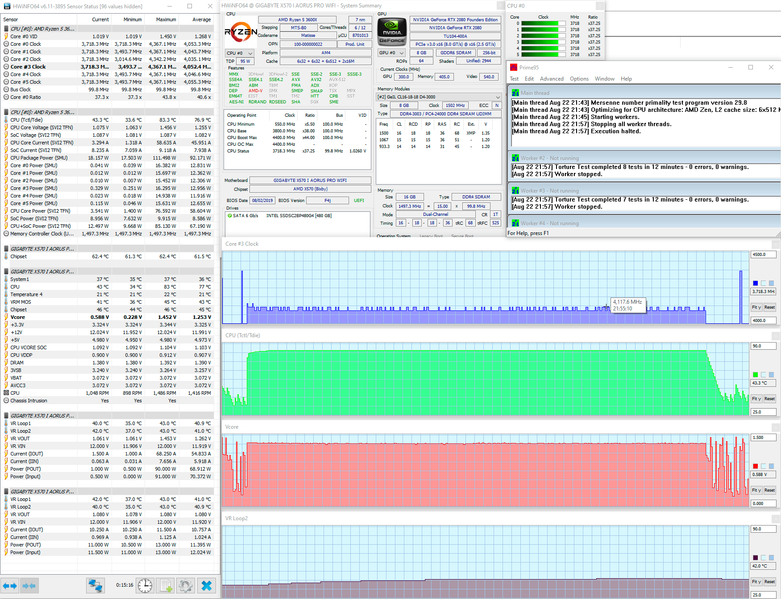
Task: Click the Ryzen logo in System Summary
Action: click(240, 32)
